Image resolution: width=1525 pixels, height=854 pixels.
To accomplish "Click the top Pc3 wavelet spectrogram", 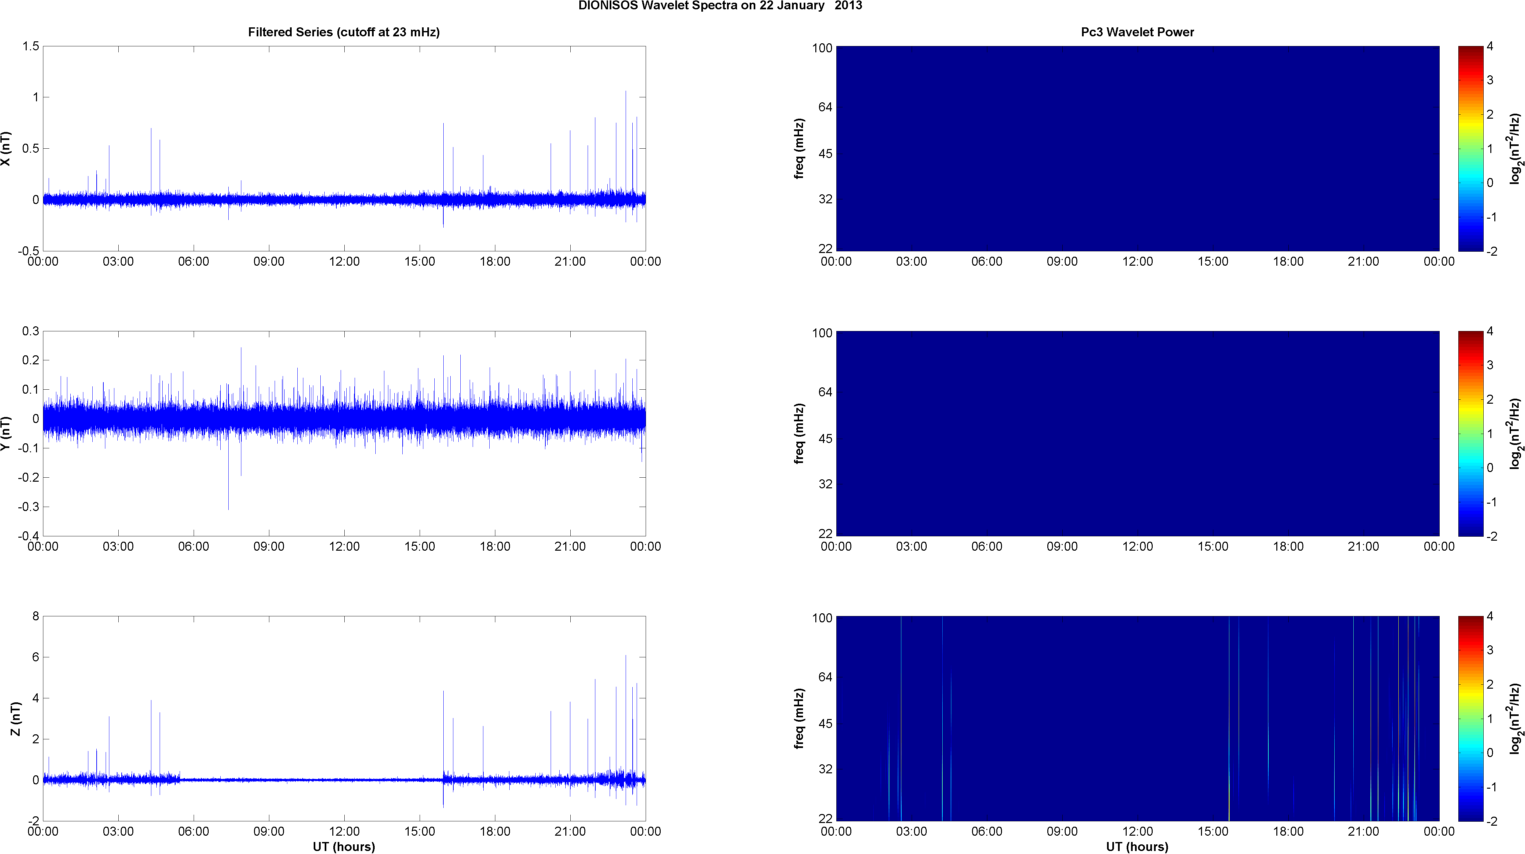I will click(x=1137, y=148).
